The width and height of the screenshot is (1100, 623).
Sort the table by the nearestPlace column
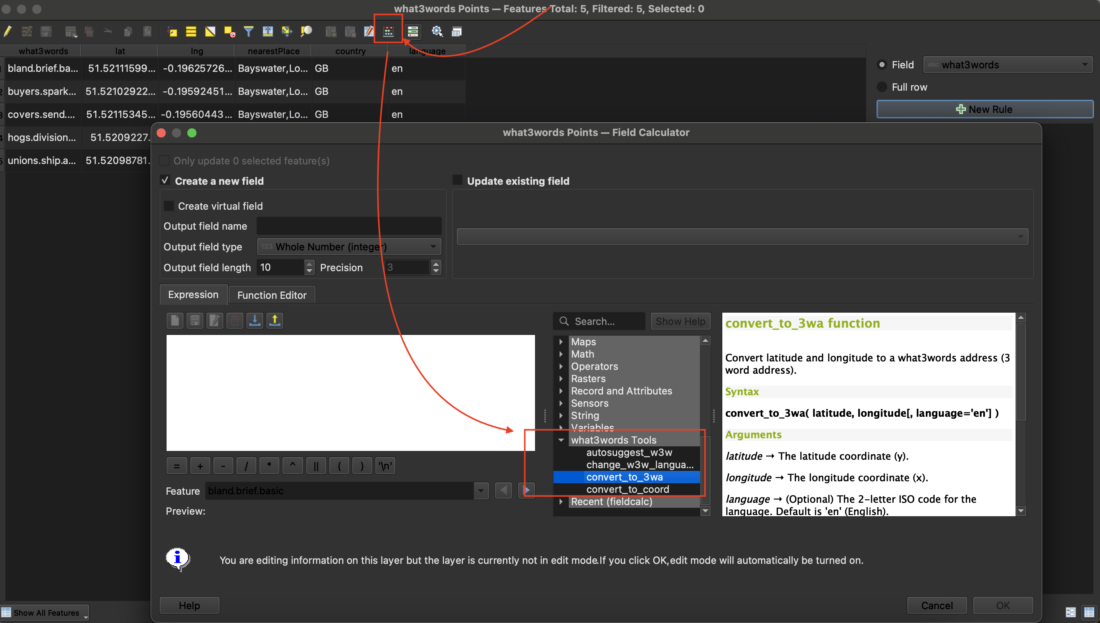[x=273, y=51]
